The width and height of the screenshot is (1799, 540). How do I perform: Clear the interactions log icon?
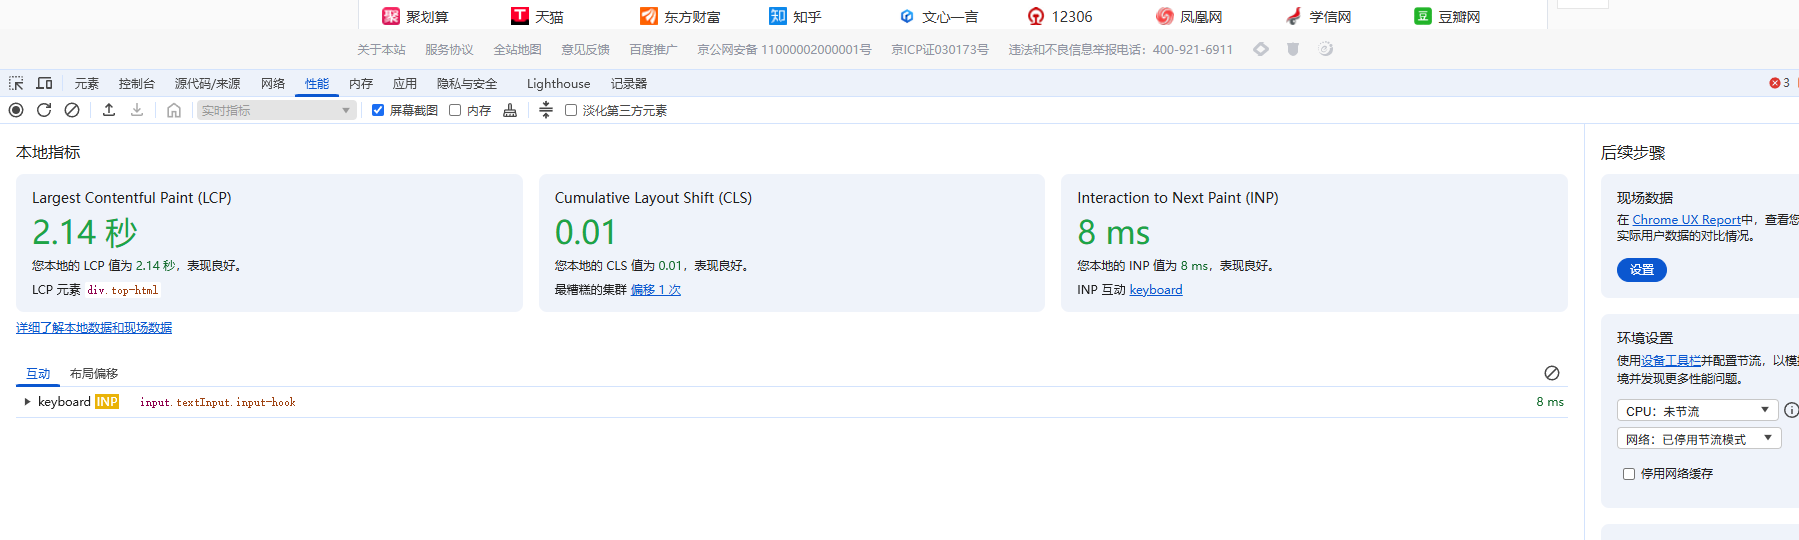[1552, 373]
